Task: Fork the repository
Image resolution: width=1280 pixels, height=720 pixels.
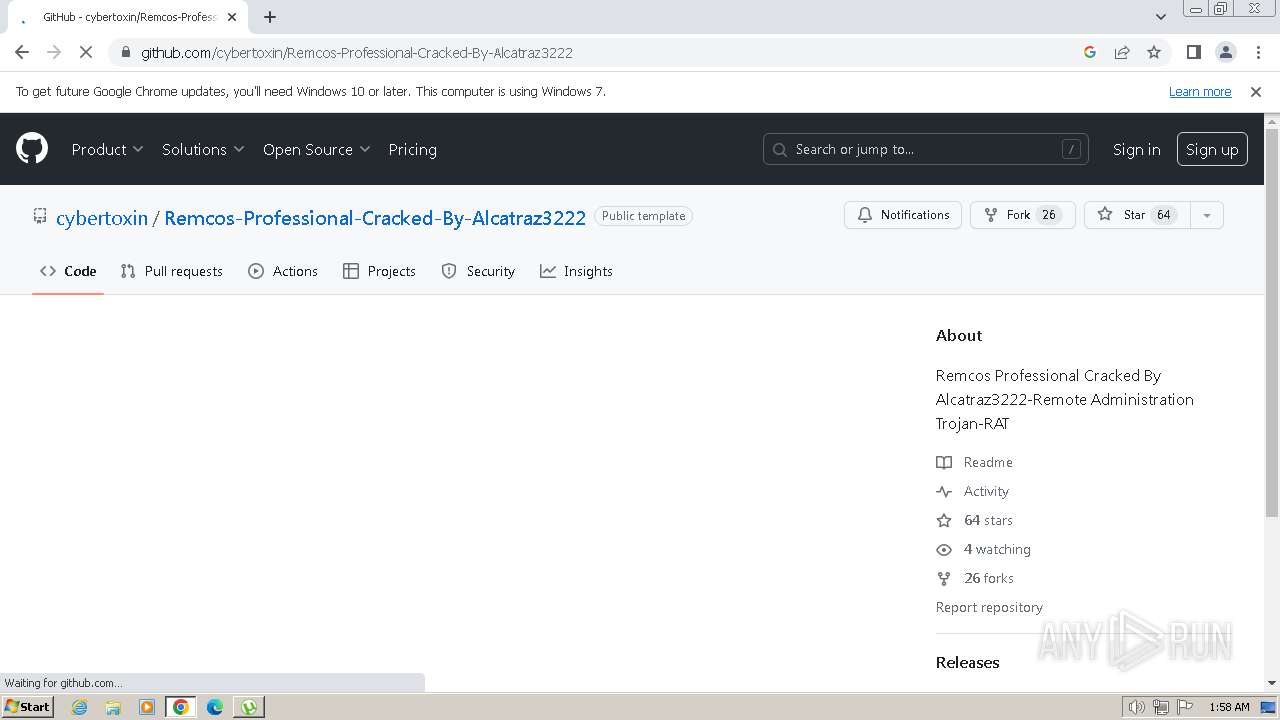Action: [x=1022, y=215]
